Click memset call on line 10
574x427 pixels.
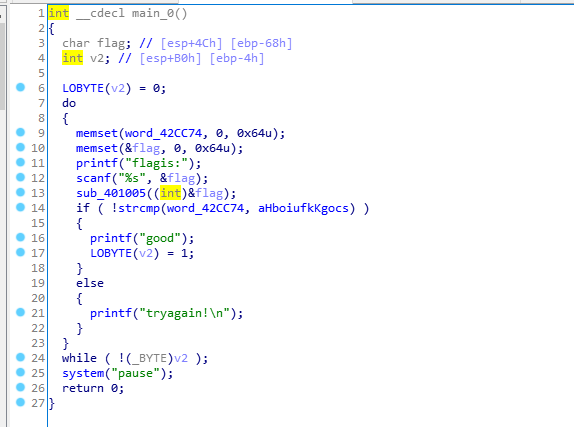tap(97, 148)
